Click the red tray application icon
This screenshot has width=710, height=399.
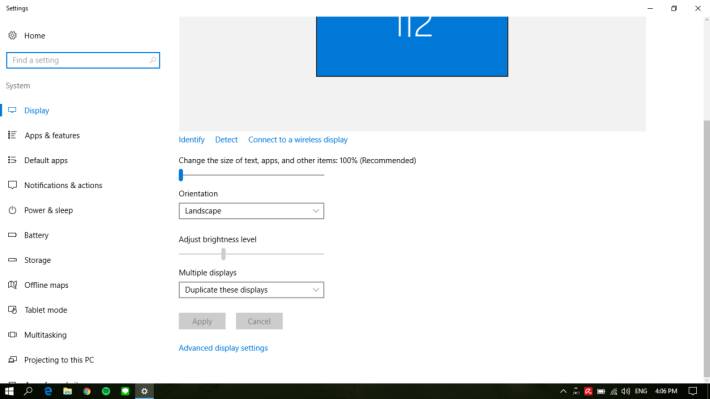[588, 391]
